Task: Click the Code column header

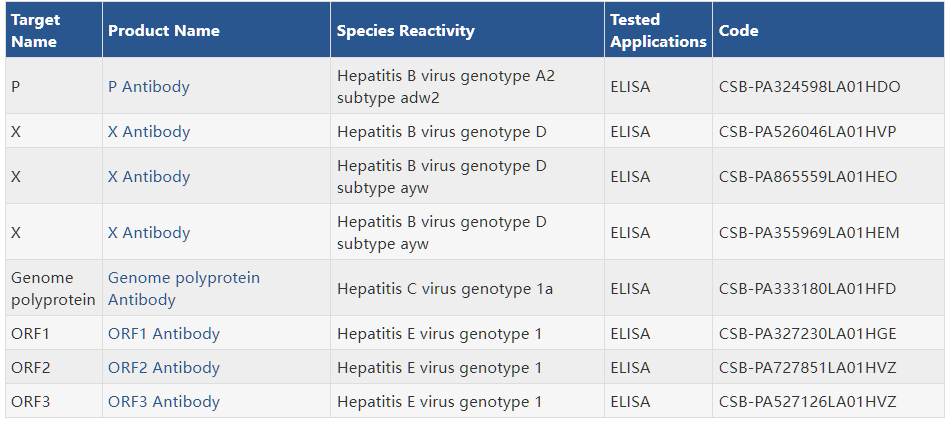Action: (828, 30)
